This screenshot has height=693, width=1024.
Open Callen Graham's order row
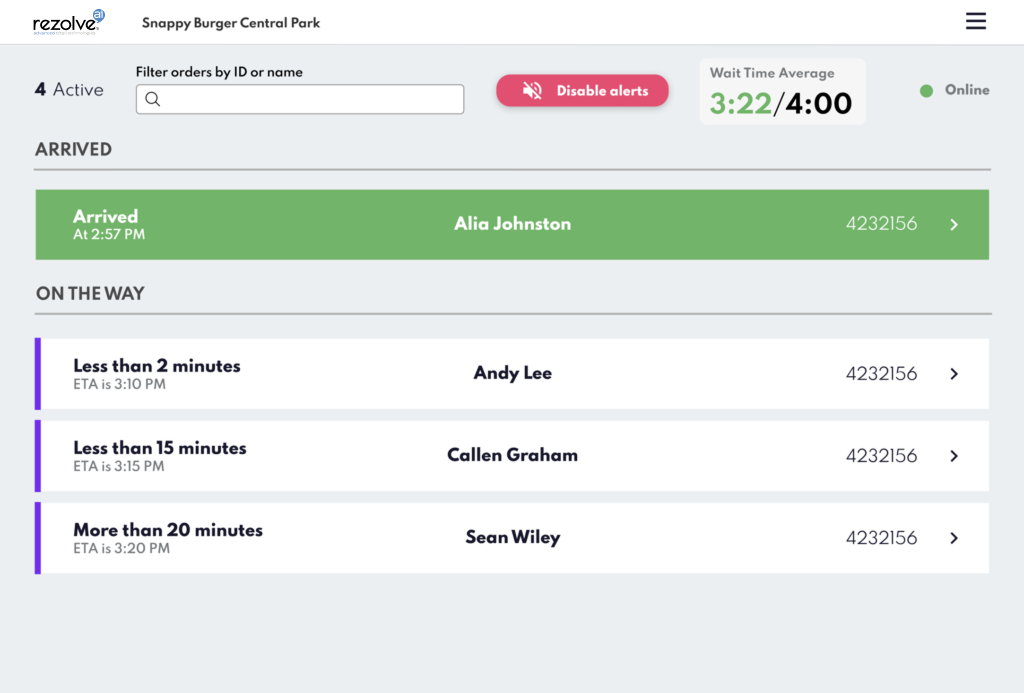point(512,456)
